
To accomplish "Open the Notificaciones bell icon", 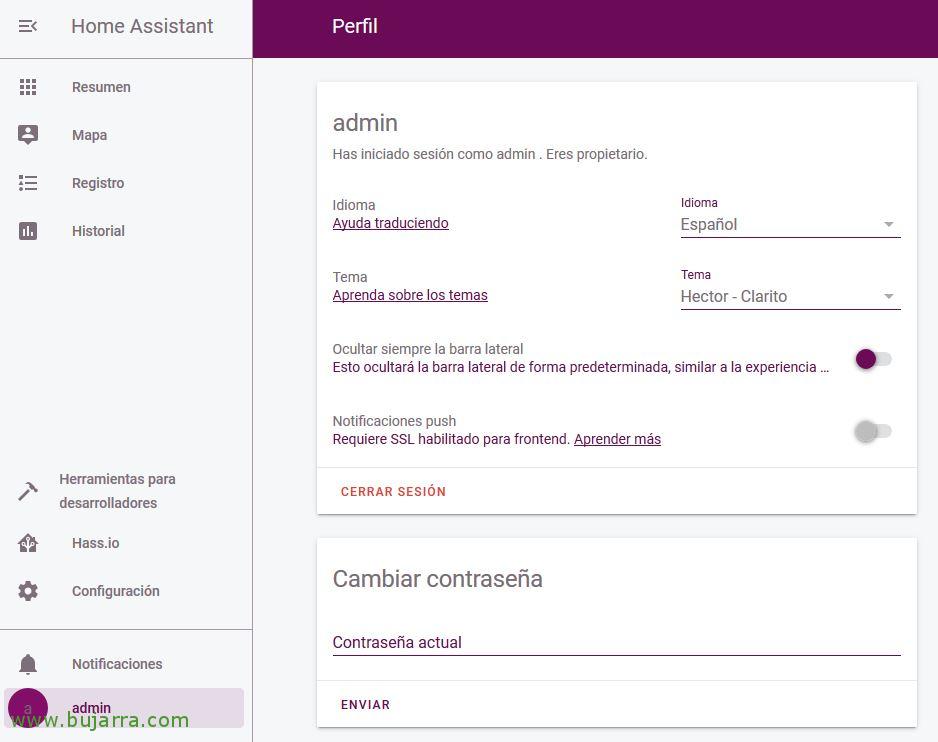I will 28,664.
